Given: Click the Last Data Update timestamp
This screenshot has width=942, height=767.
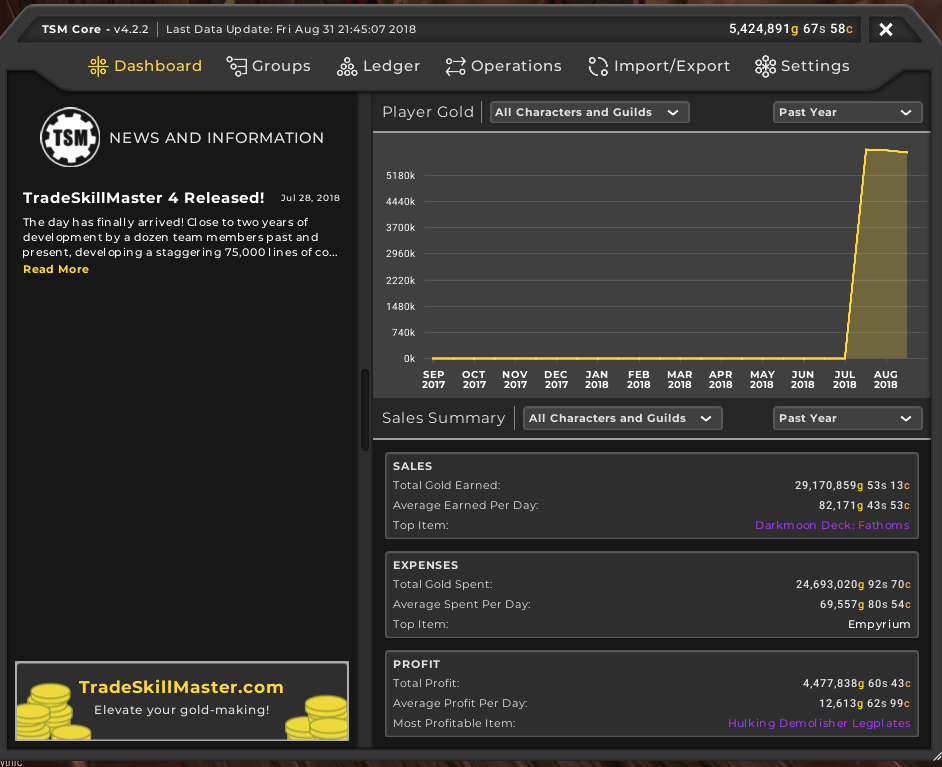Looking at the screenshot, I should 291,29.
